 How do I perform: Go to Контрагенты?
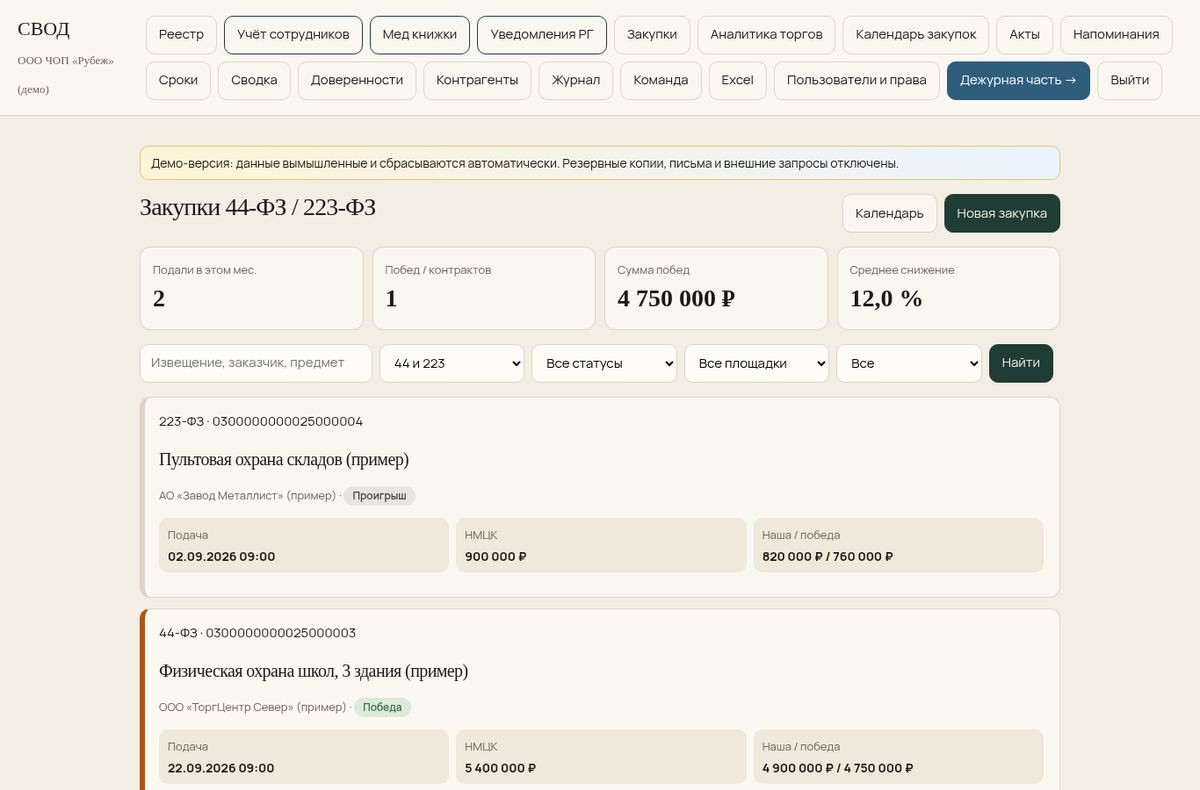click(x=477, y=80)
